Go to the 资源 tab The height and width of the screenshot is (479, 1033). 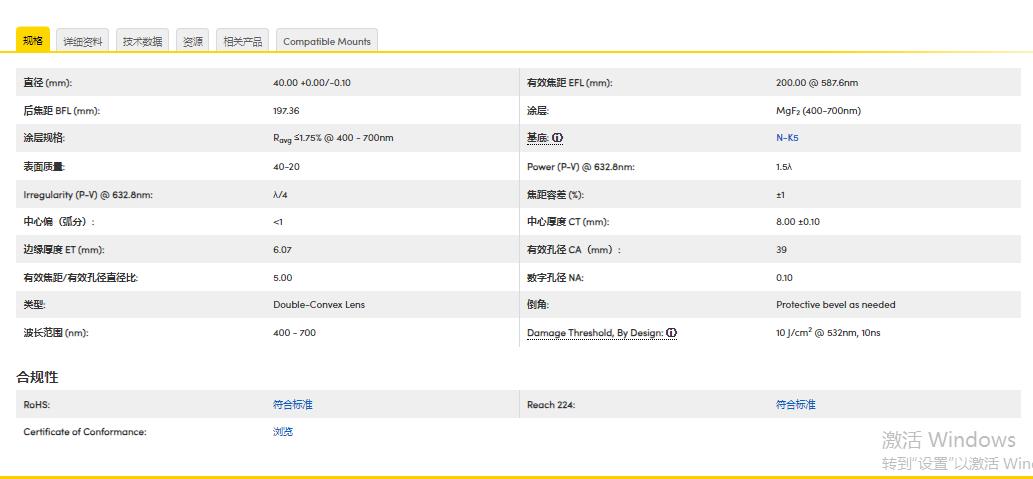coord(192,42)
